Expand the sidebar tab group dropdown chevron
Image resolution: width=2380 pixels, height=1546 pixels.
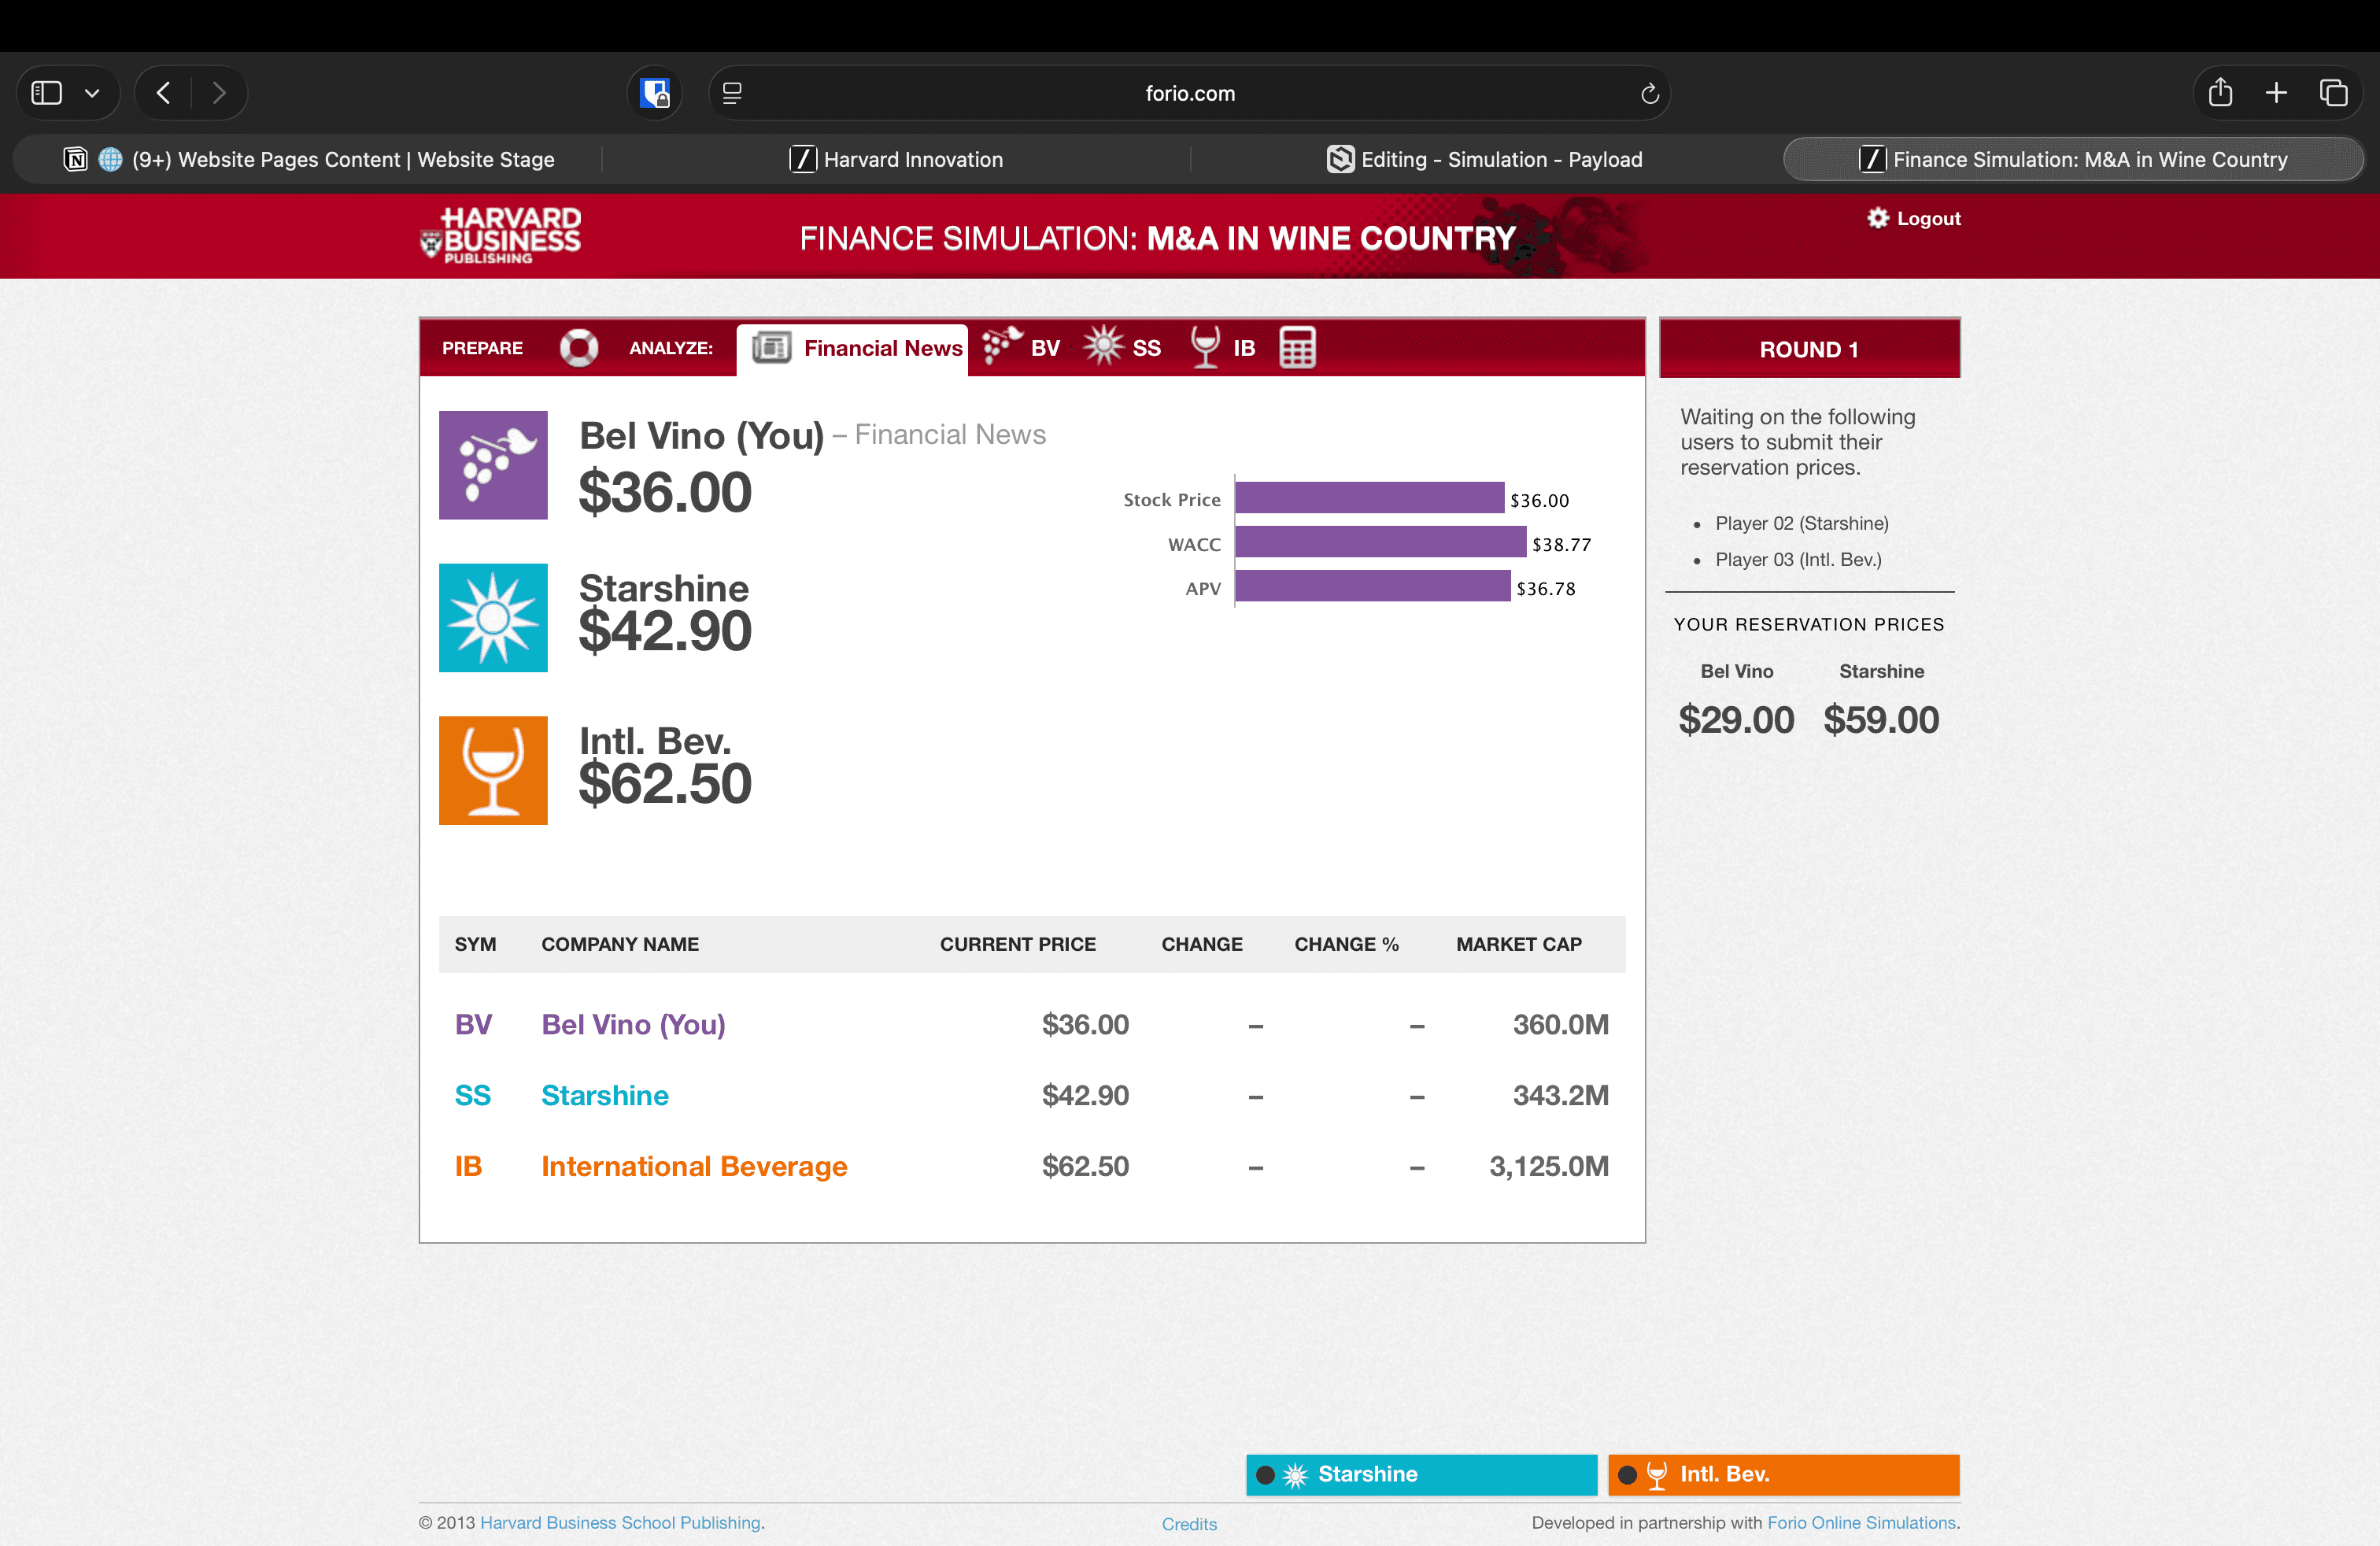92,93
